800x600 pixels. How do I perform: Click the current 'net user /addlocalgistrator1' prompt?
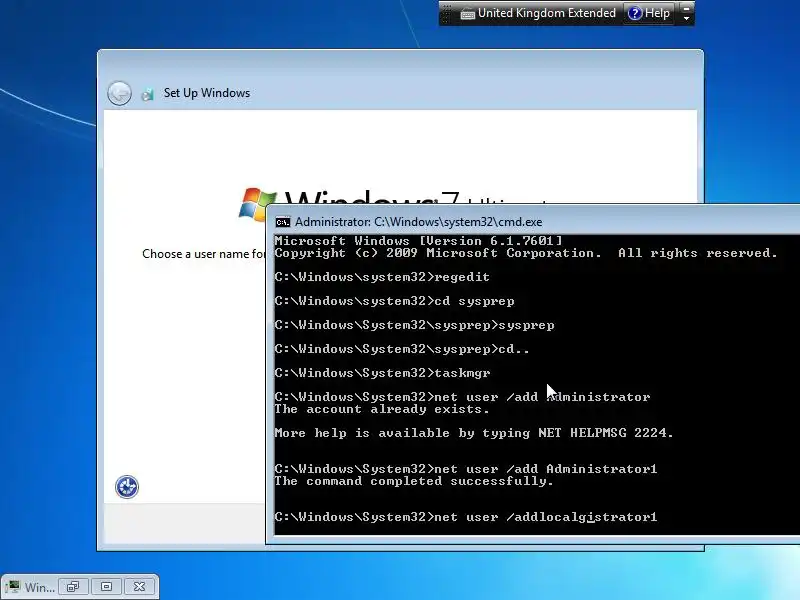click(x=466, y=517)
